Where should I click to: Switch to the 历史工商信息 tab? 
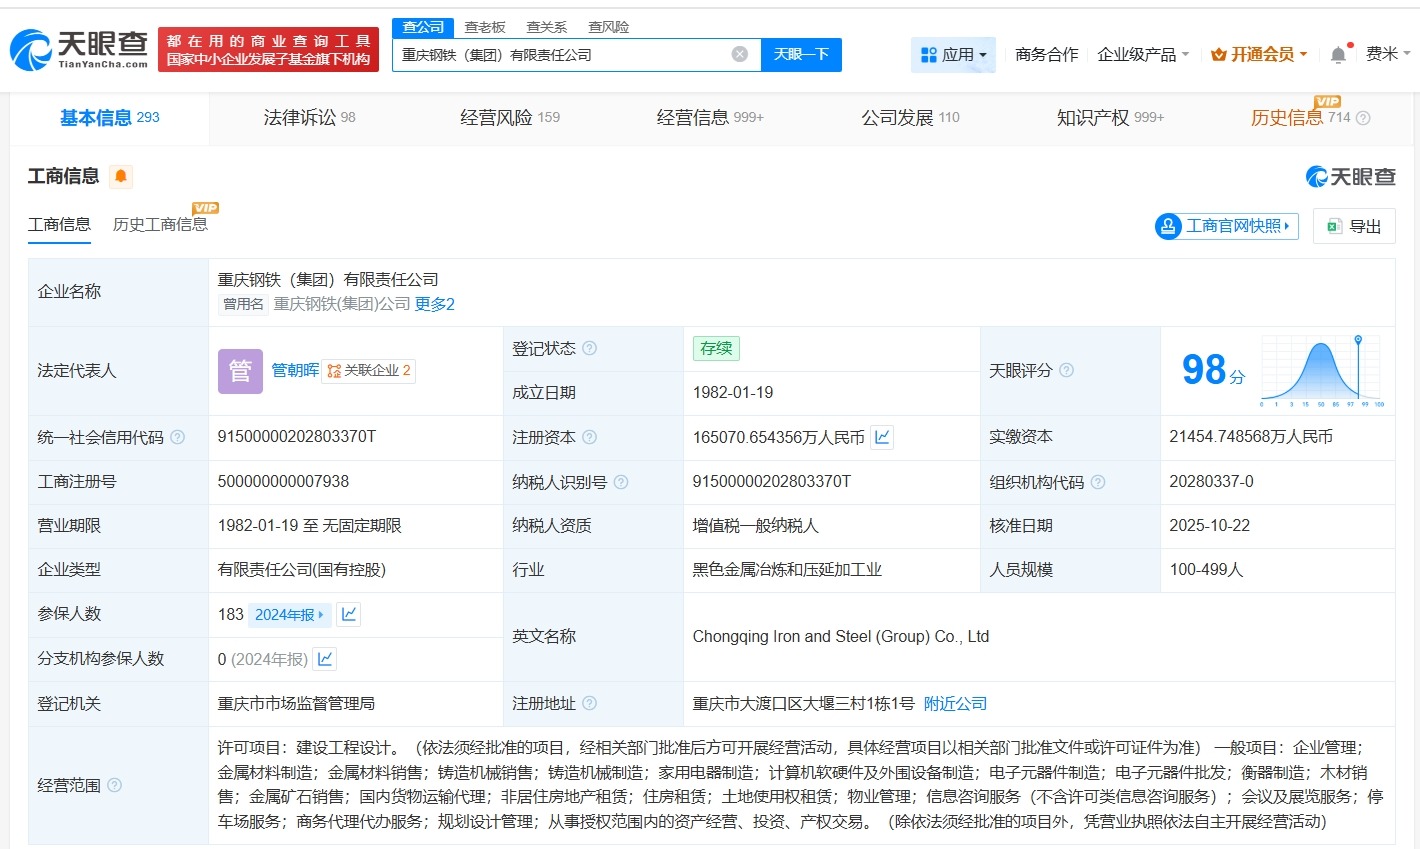pyautogui.click(x=162, y=224)
